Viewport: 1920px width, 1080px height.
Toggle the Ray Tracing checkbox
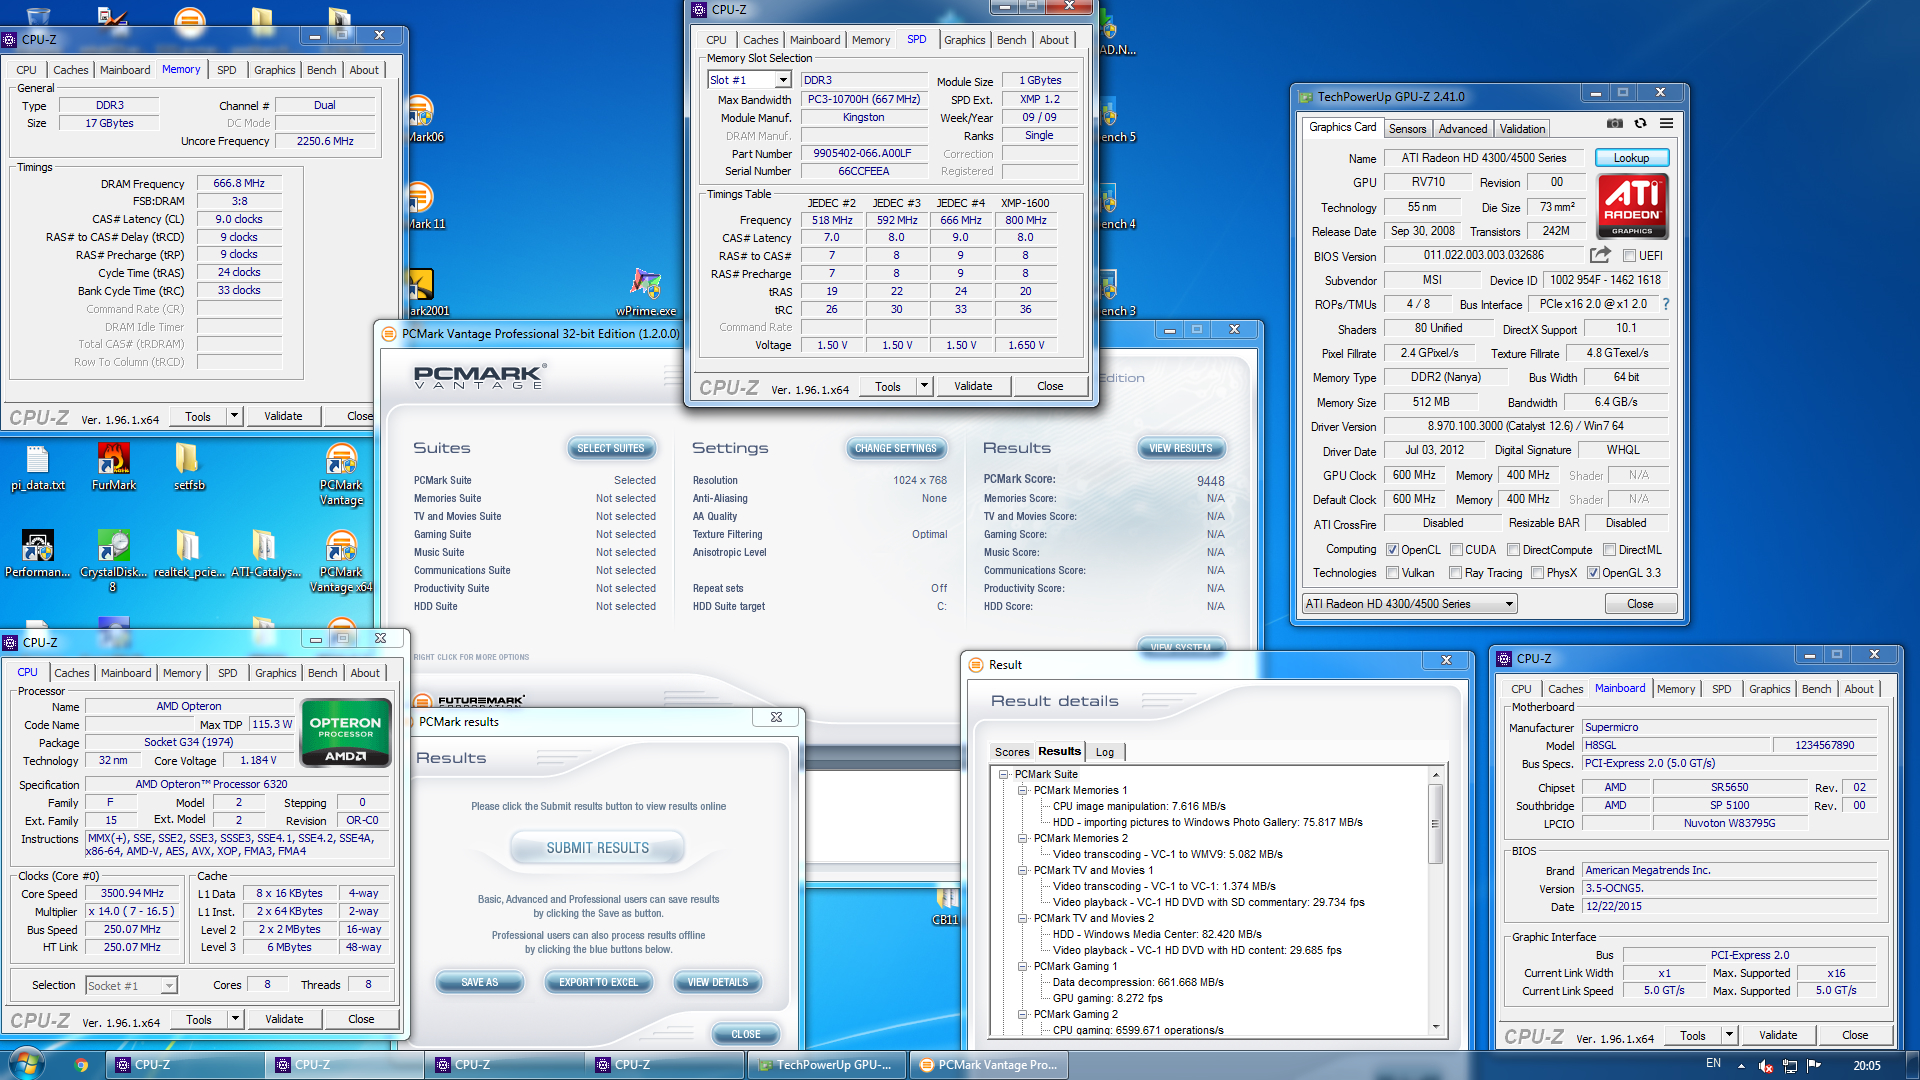(1456, 573)
